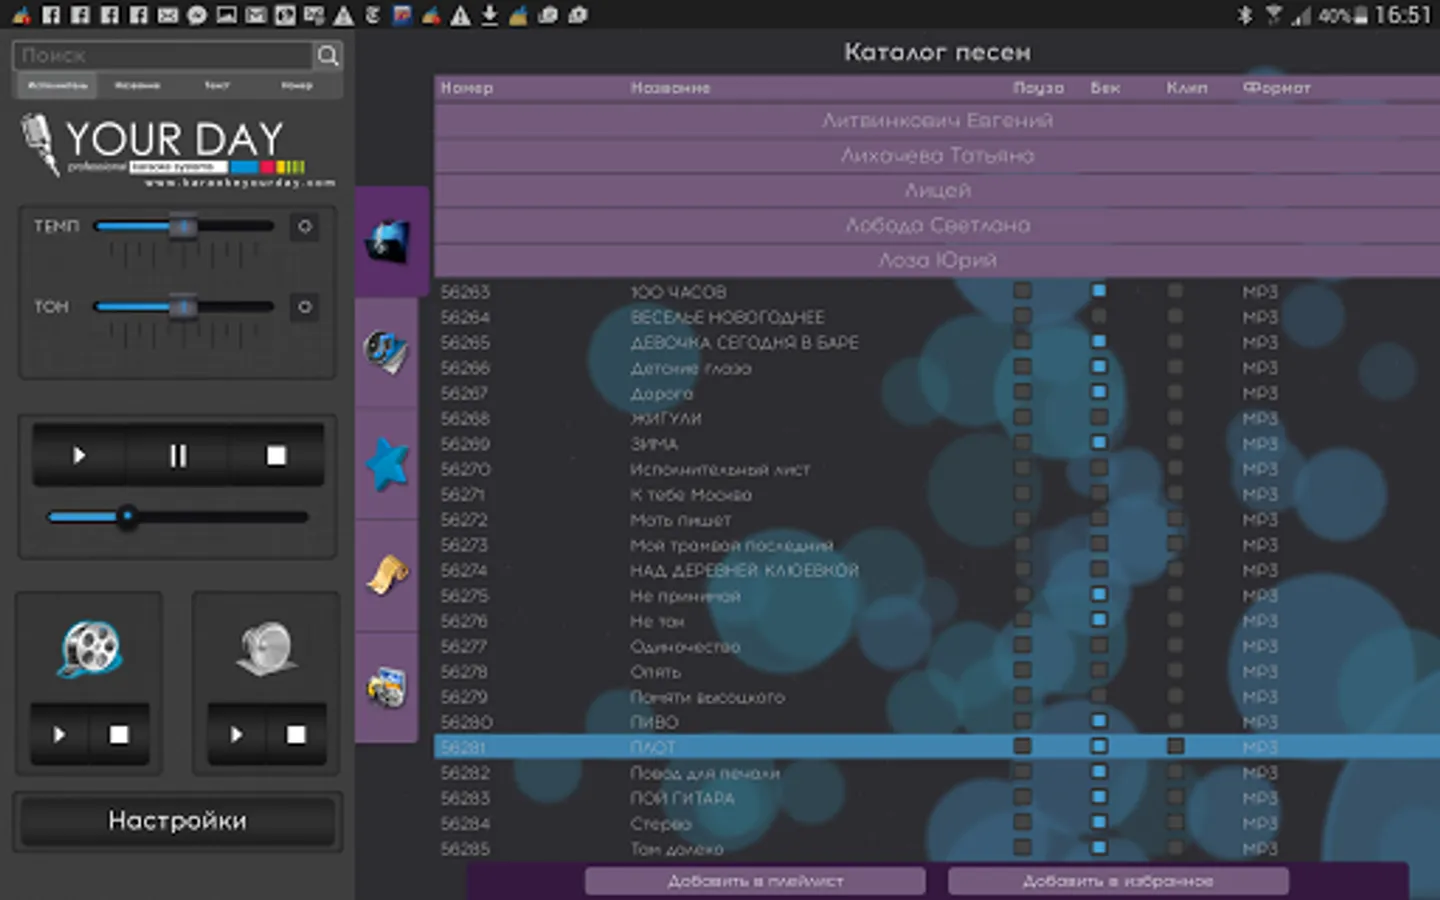Expand the Лобода Светлана artist group
The width and height of the screenshot is (1440, 900).
(937, 225)
